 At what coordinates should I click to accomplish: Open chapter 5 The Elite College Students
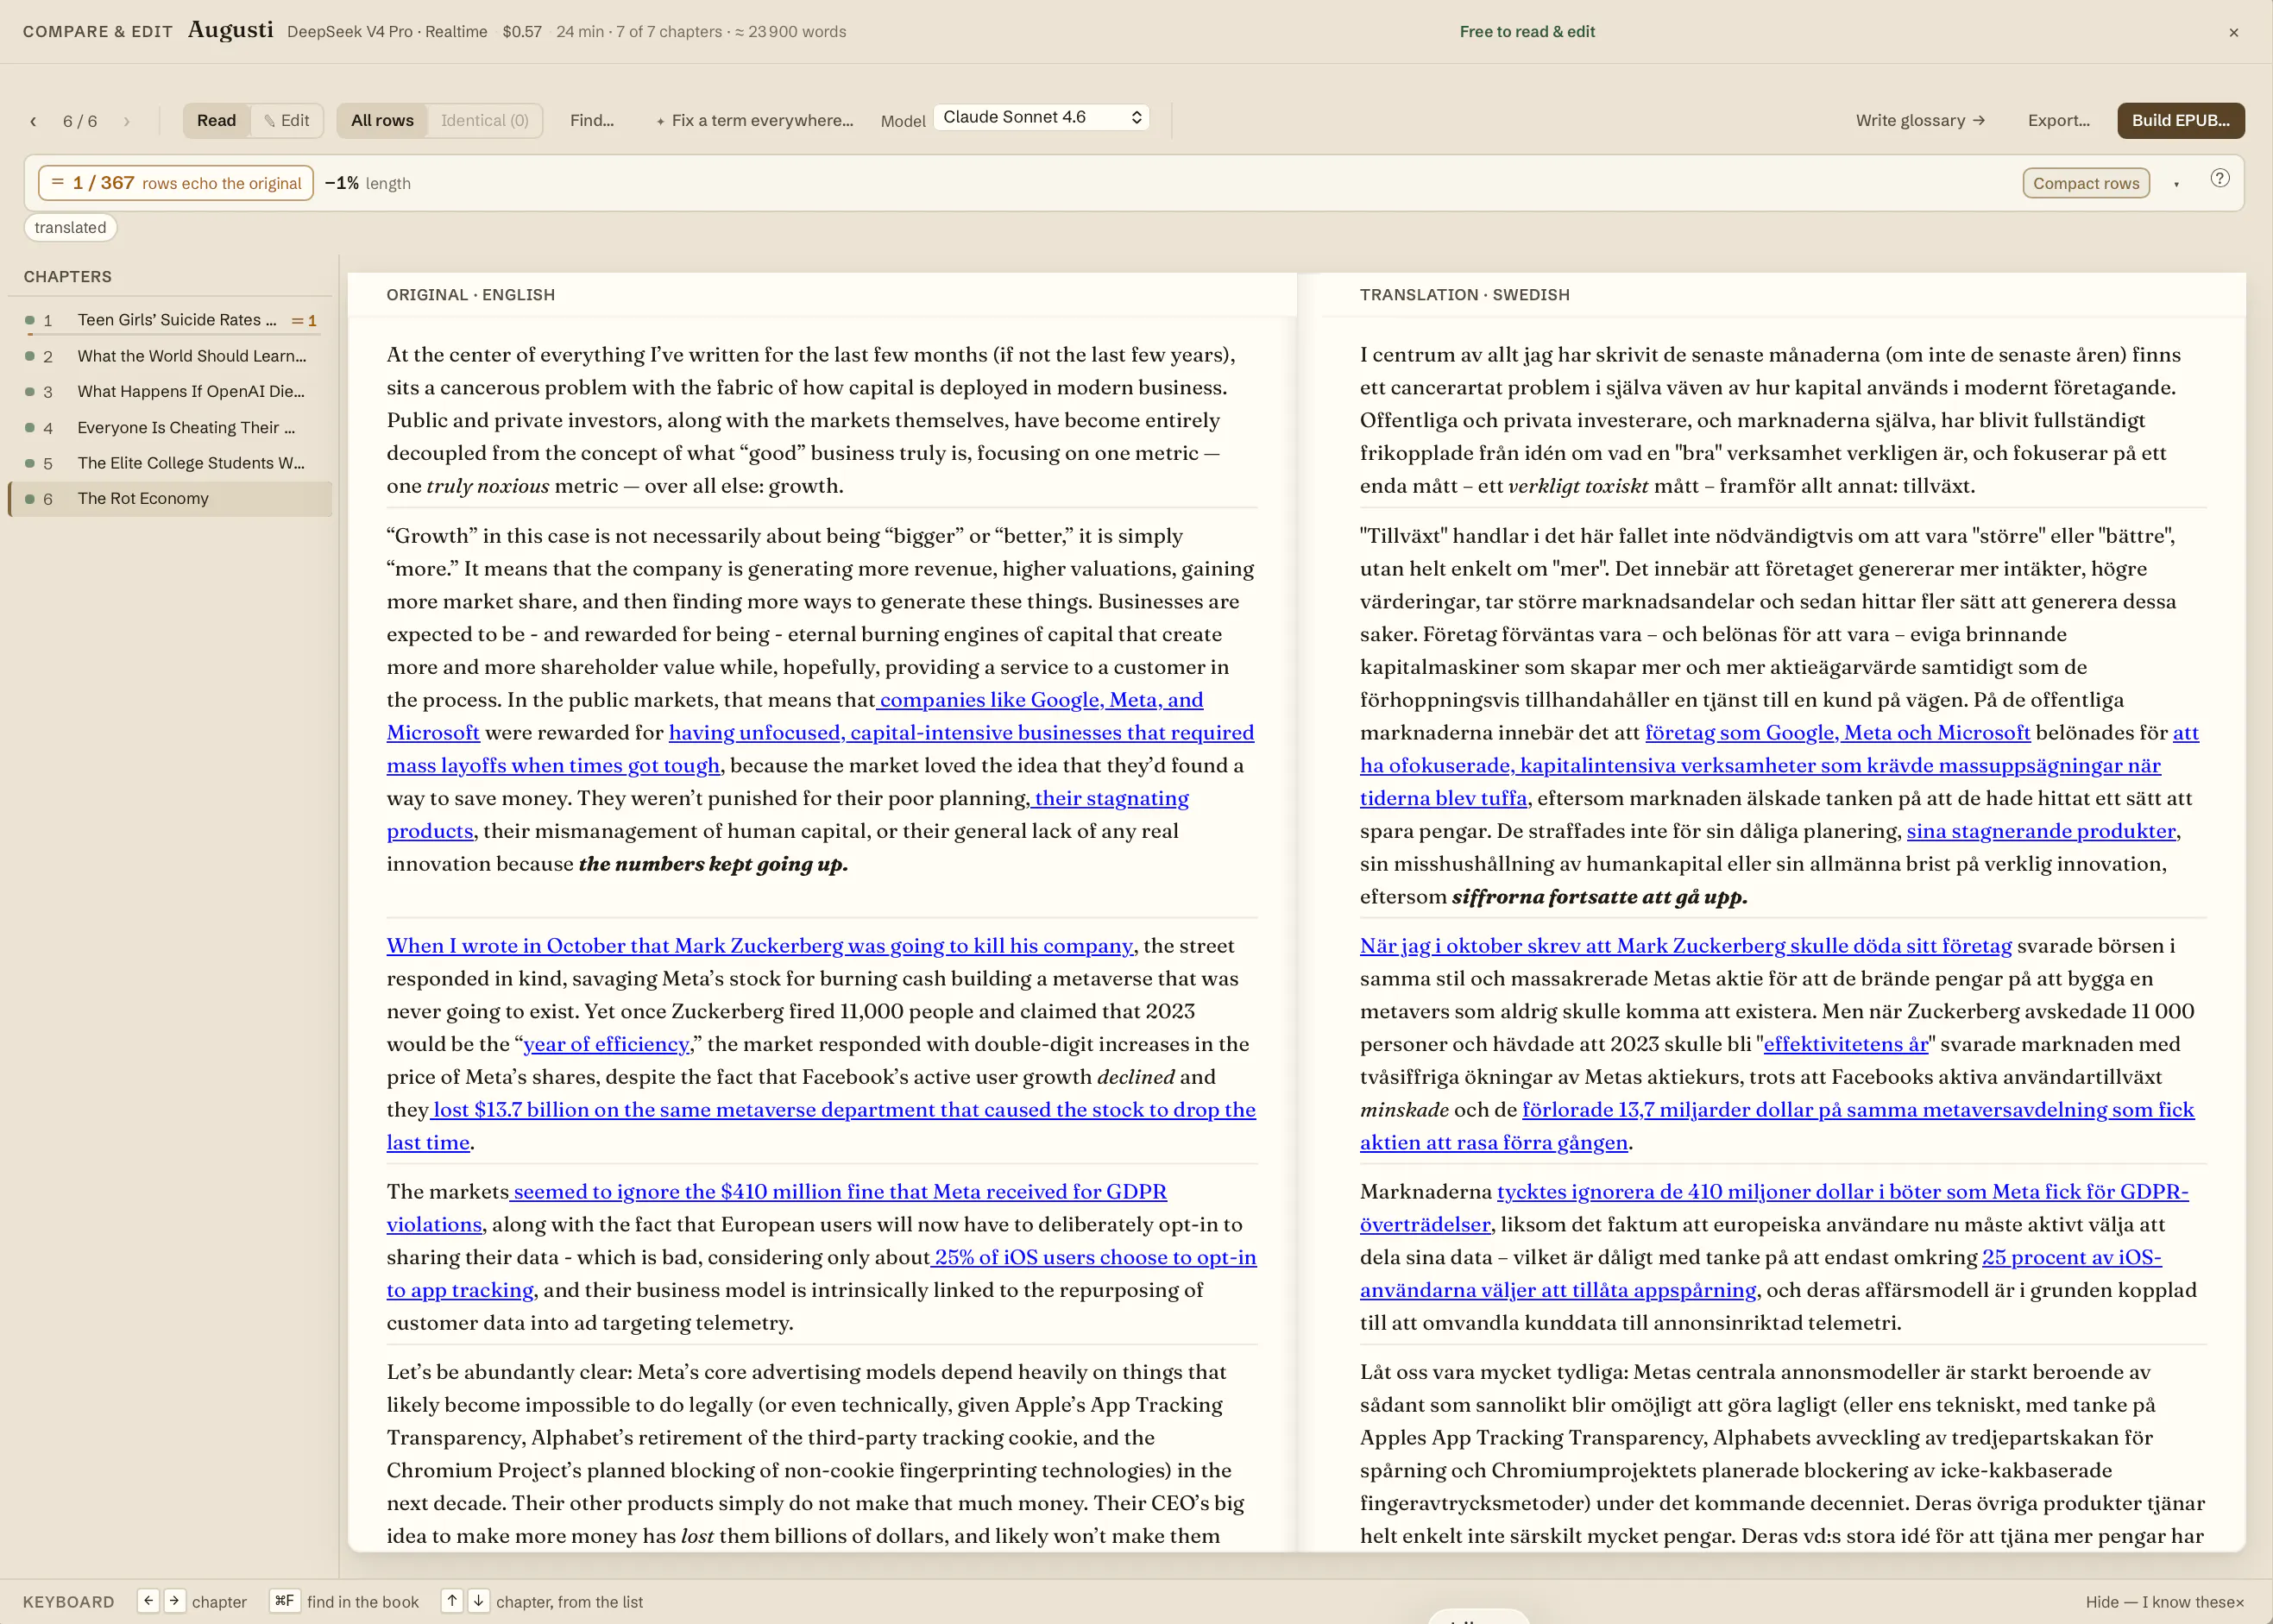pos(170,463)
